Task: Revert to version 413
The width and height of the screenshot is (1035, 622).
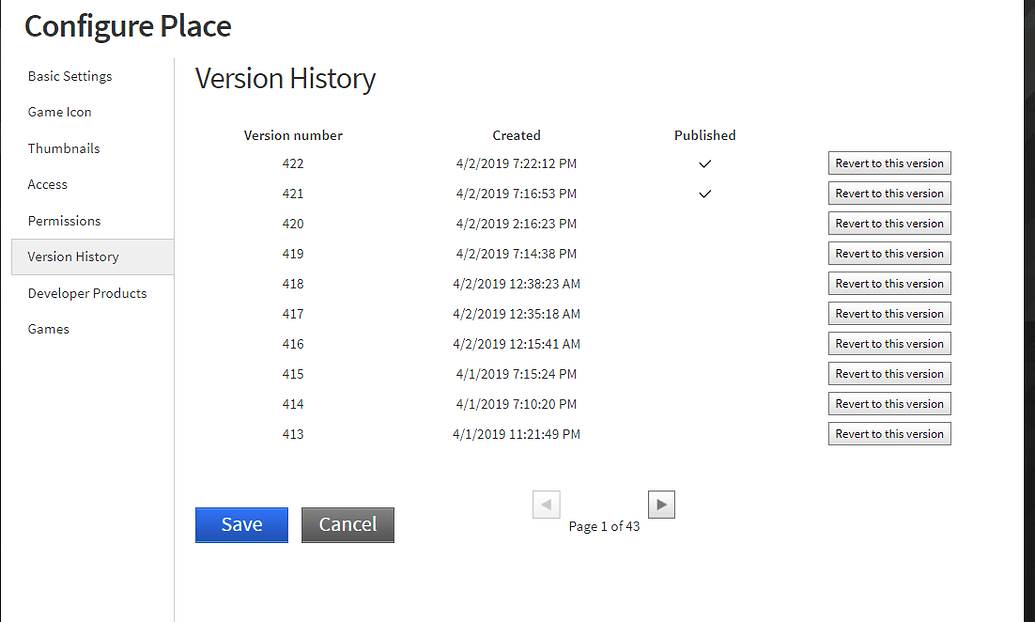Action: click(x=890, y=434)
